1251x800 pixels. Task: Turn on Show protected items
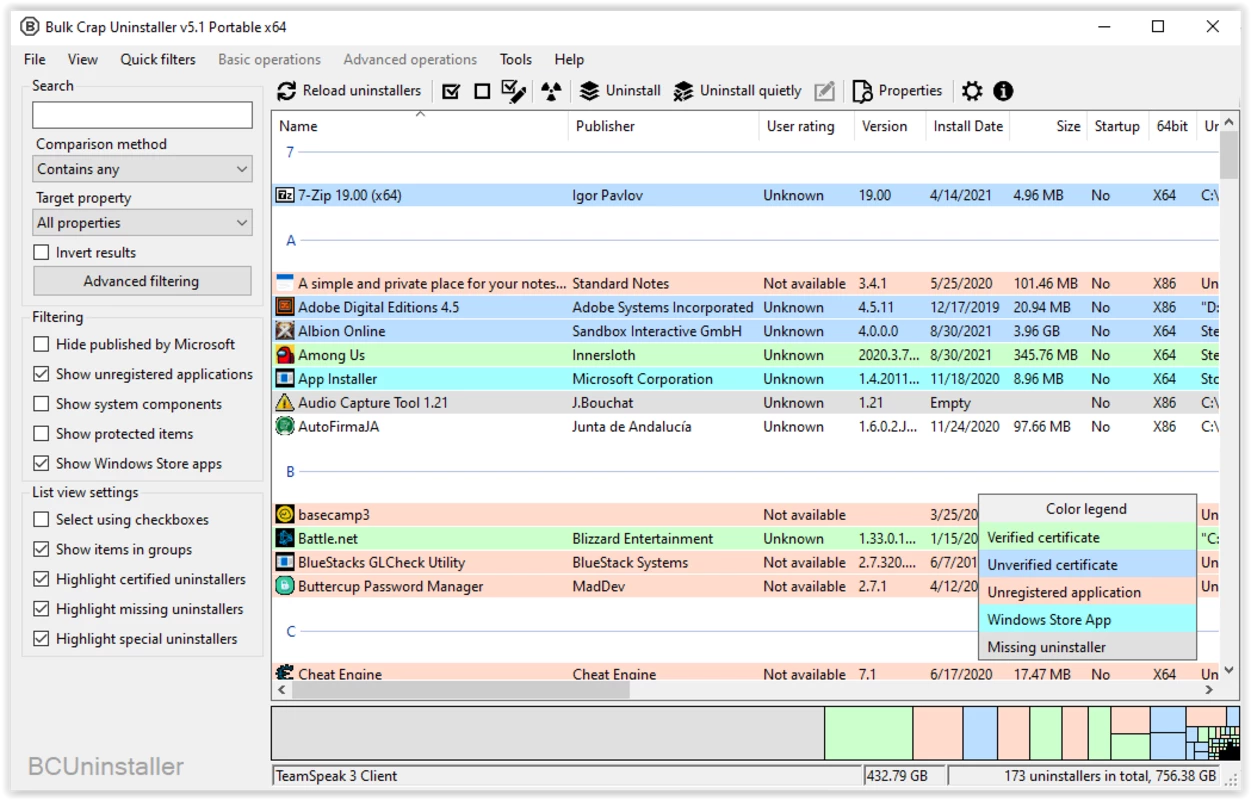pos(41,434)
